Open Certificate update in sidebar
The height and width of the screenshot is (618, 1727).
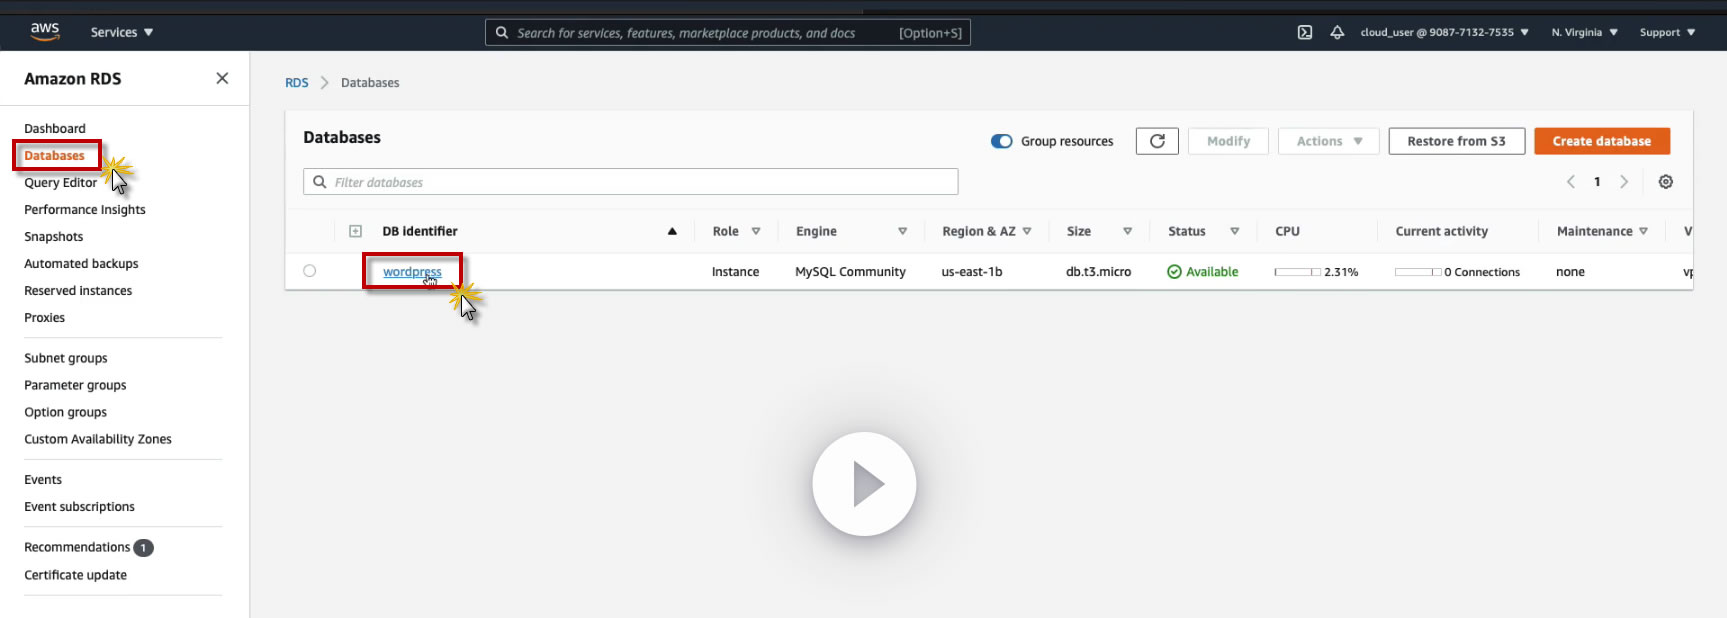(x=75, y=575)
